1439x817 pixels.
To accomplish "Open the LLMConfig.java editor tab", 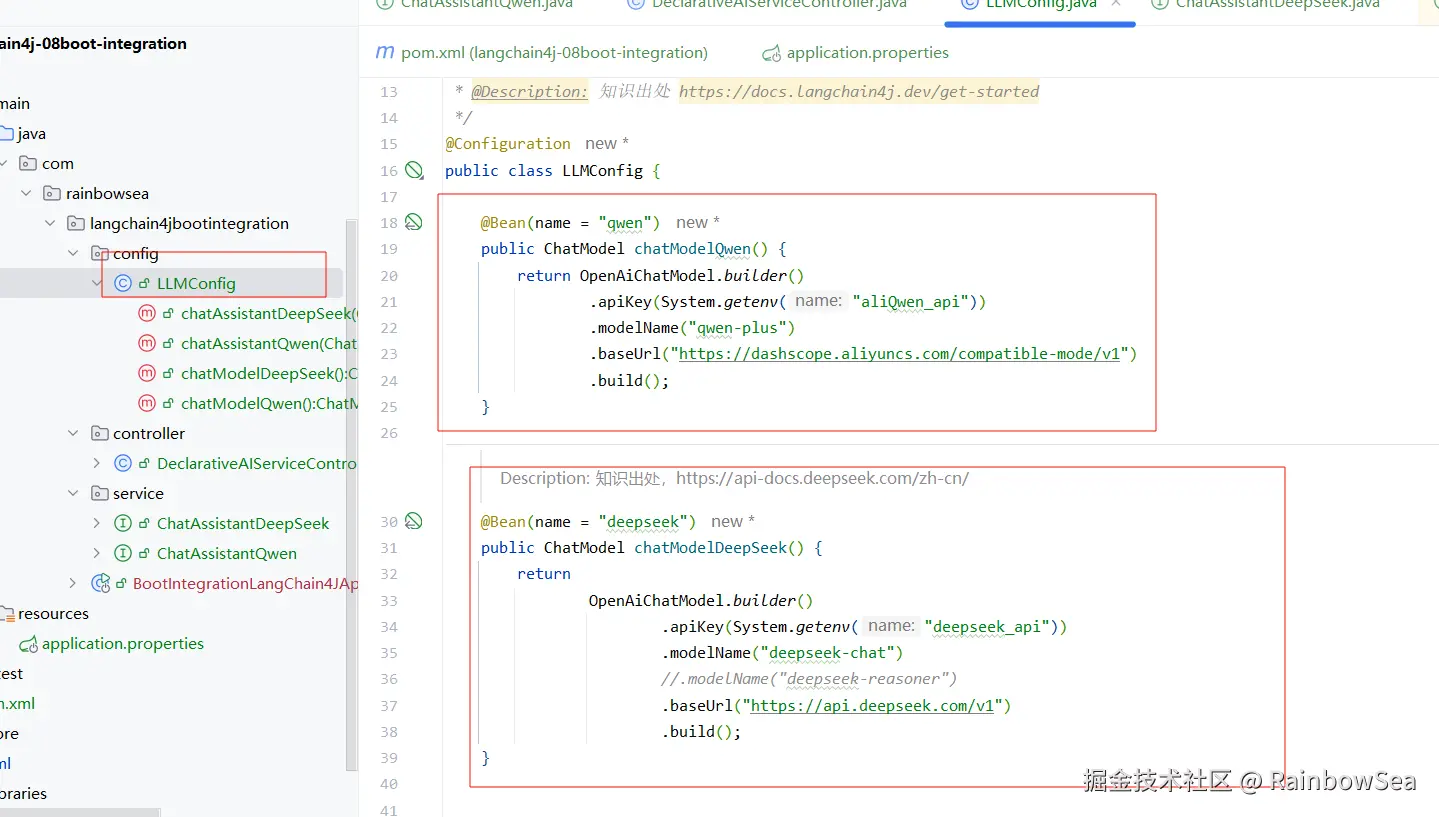I will (x=1040, y=4).
